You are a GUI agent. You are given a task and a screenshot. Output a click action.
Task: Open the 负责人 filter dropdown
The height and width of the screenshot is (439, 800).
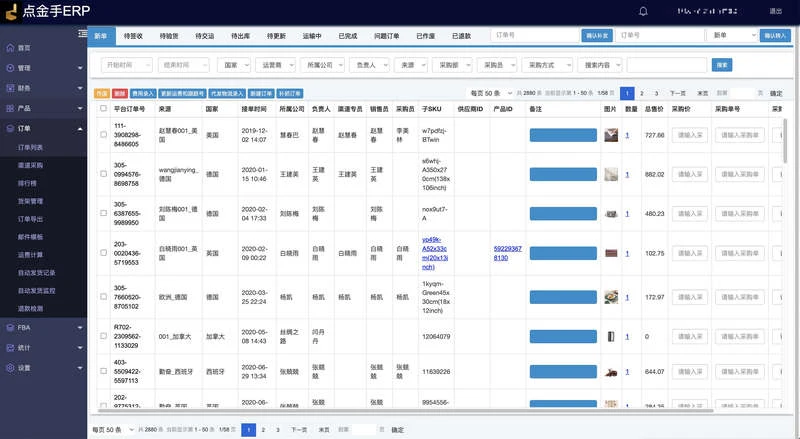[369, 65]
